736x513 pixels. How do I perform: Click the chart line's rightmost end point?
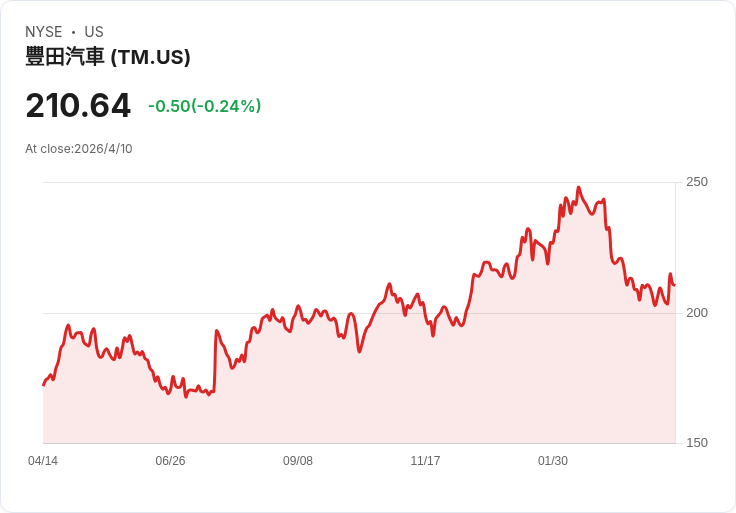coord(675,285)
